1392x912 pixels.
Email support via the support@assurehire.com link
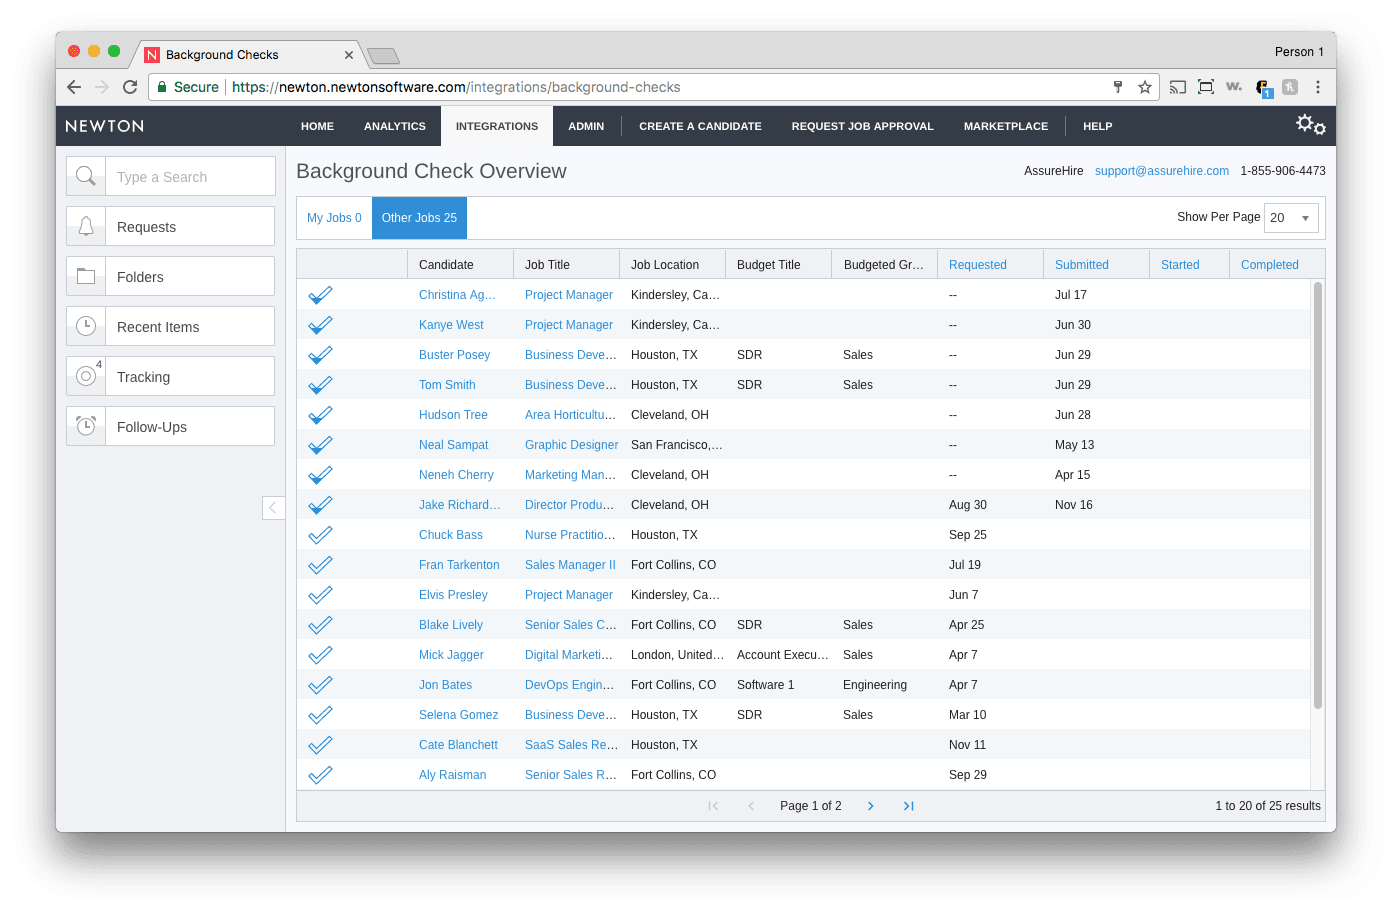1161,171
